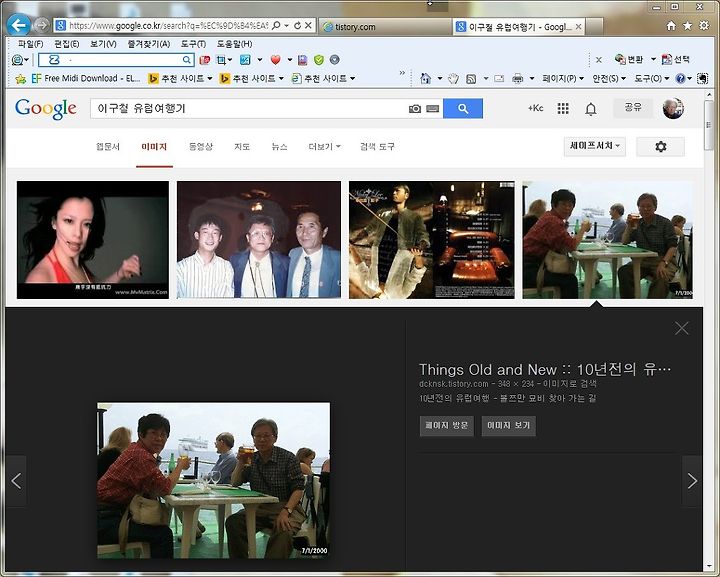This screenshot has height=577, width=720.
Task: Open the IE settings gear at top right
Action: coord(704,26)
